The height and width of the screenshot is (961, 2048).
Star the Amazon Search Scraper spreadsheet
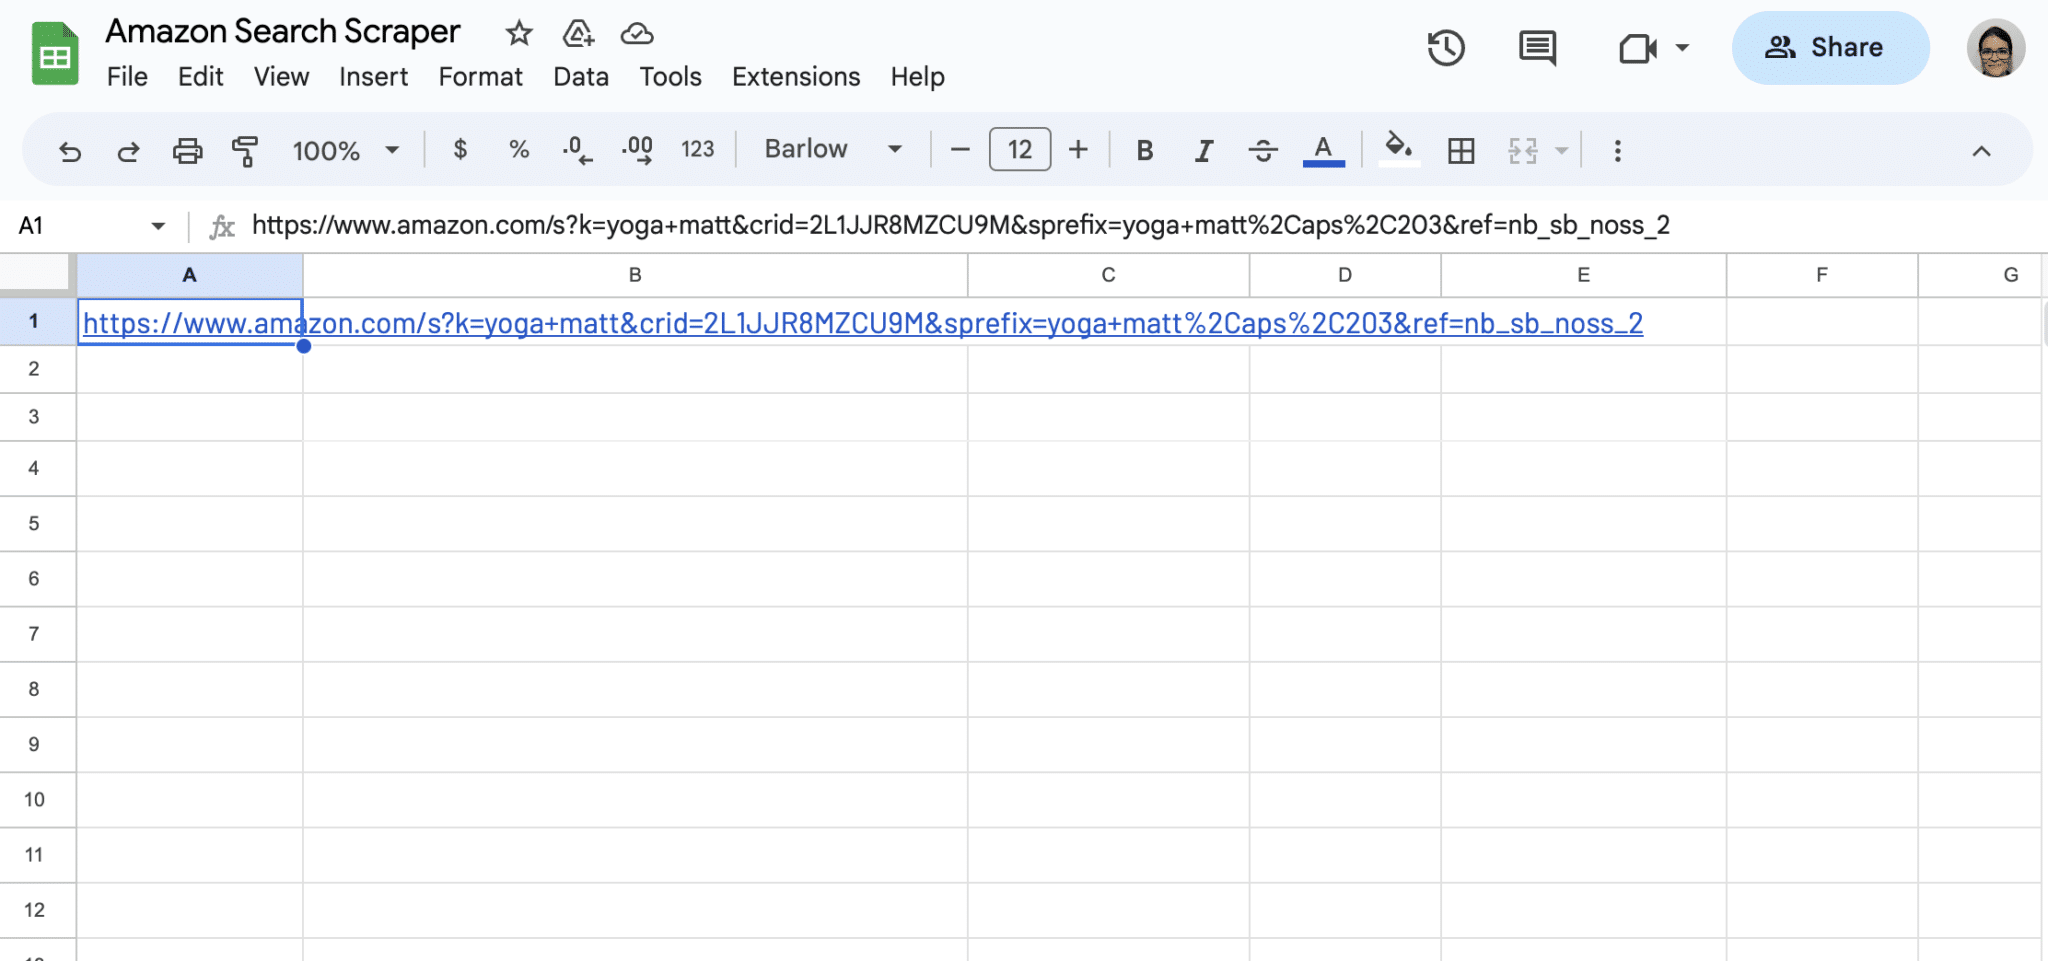coord(519,33)
